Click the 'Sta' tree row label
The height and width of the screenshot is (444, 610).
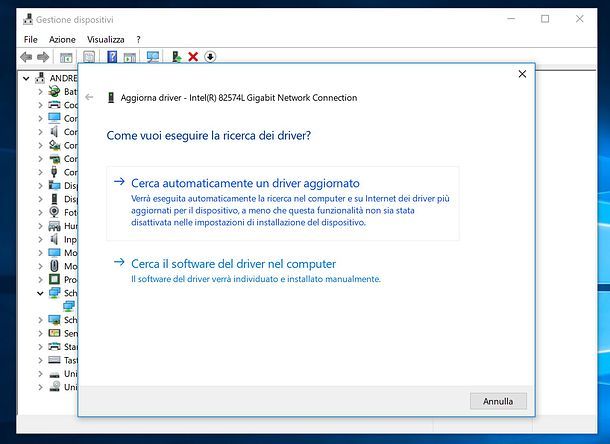pos(71,347)
